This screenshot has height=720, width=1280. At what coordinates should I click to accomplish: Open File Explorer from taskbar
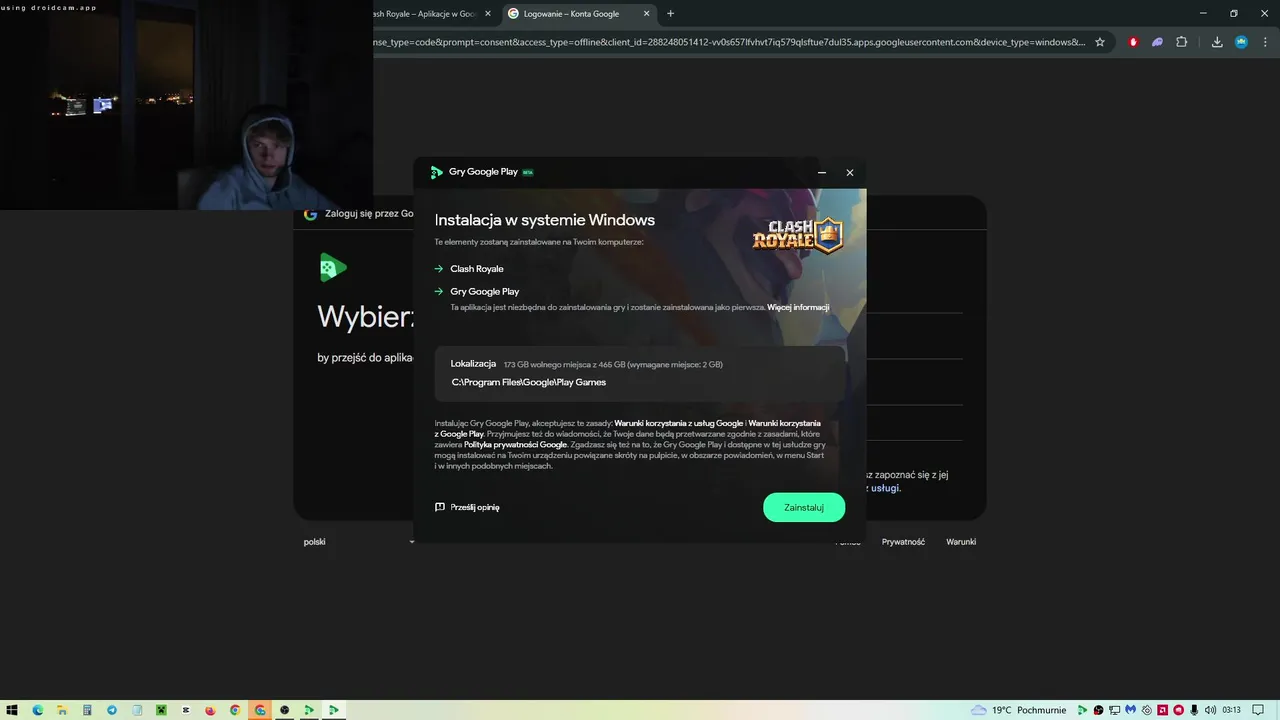pos(62,710)
